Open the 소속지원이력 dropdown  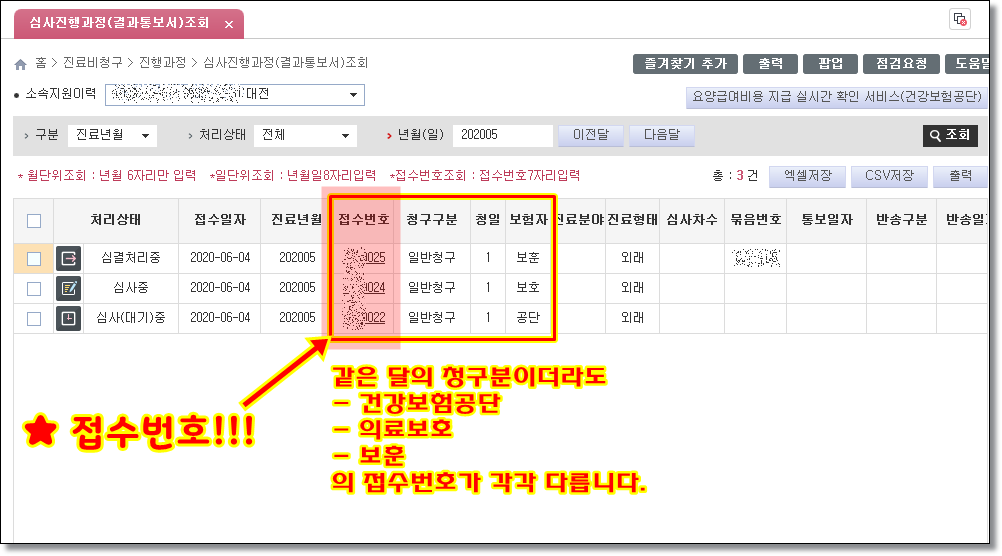[x=353, y=95]
